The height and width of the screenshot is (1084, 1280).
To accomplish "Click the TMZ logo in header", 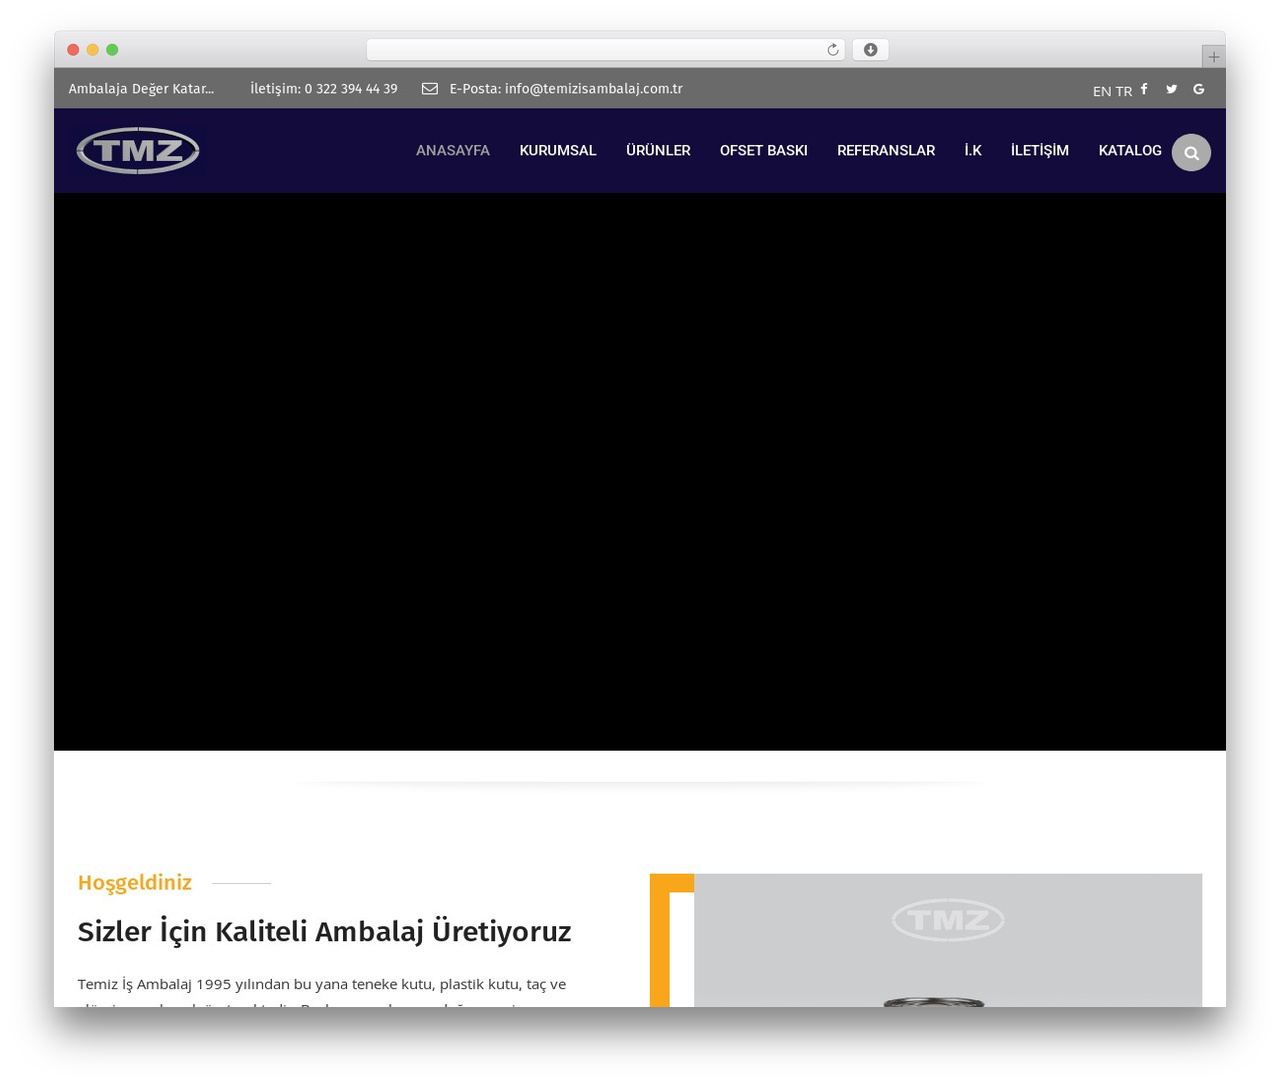I will coord(138,151).
